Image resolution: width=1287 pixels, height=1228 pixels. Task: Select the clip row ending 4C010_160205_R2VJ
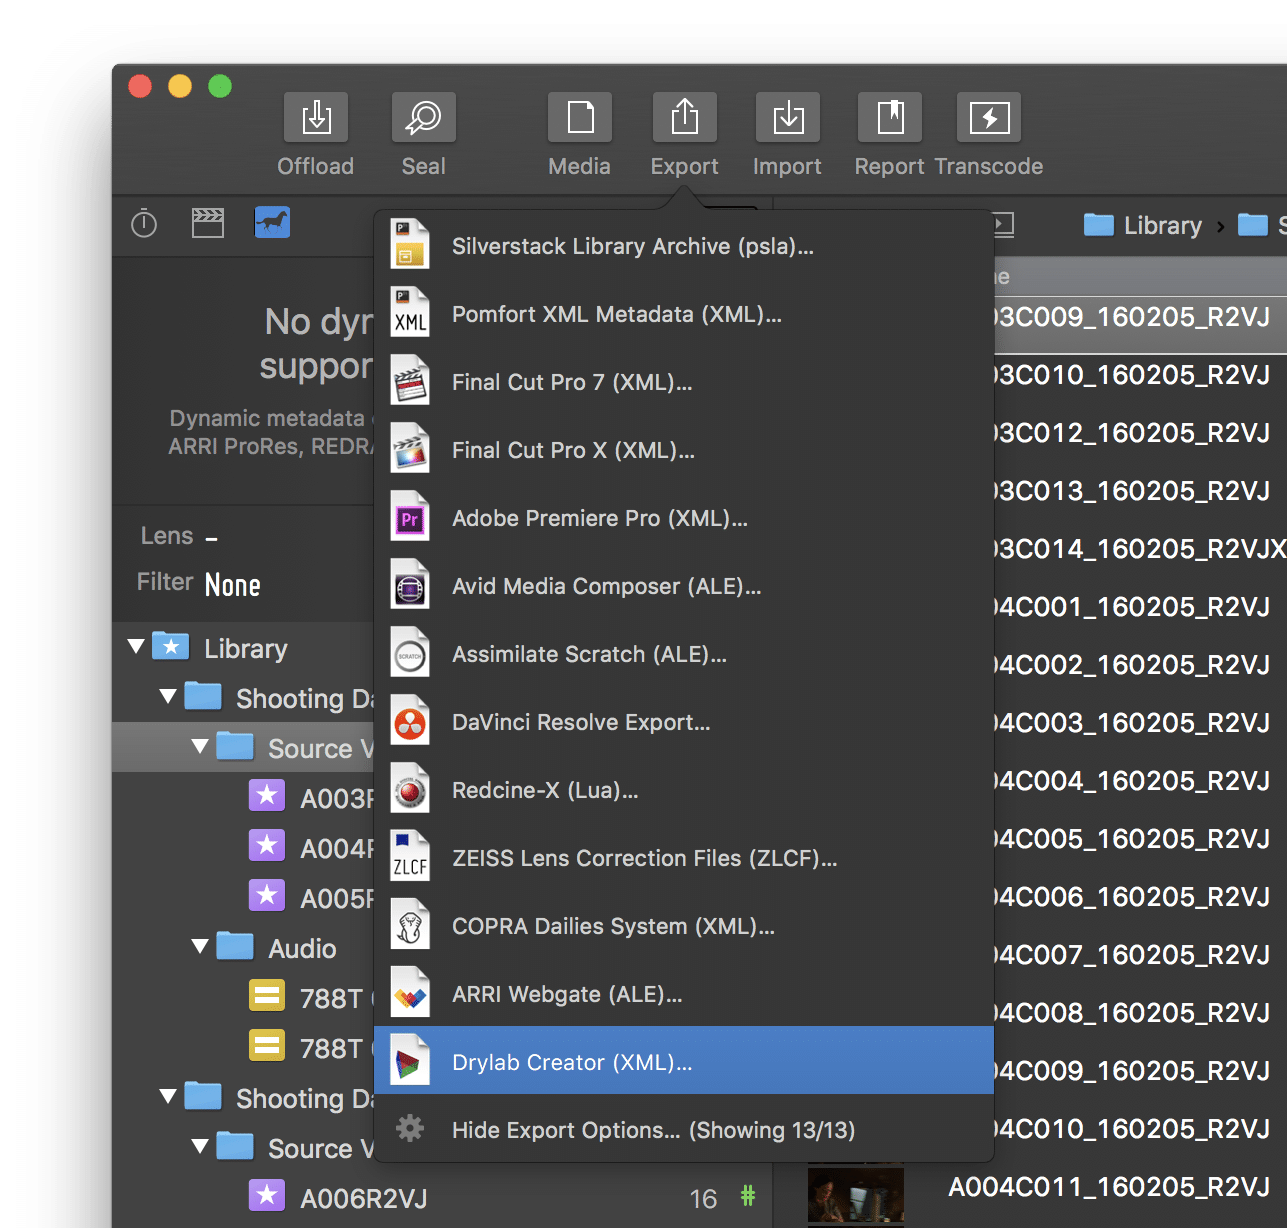(1140, 1129)
